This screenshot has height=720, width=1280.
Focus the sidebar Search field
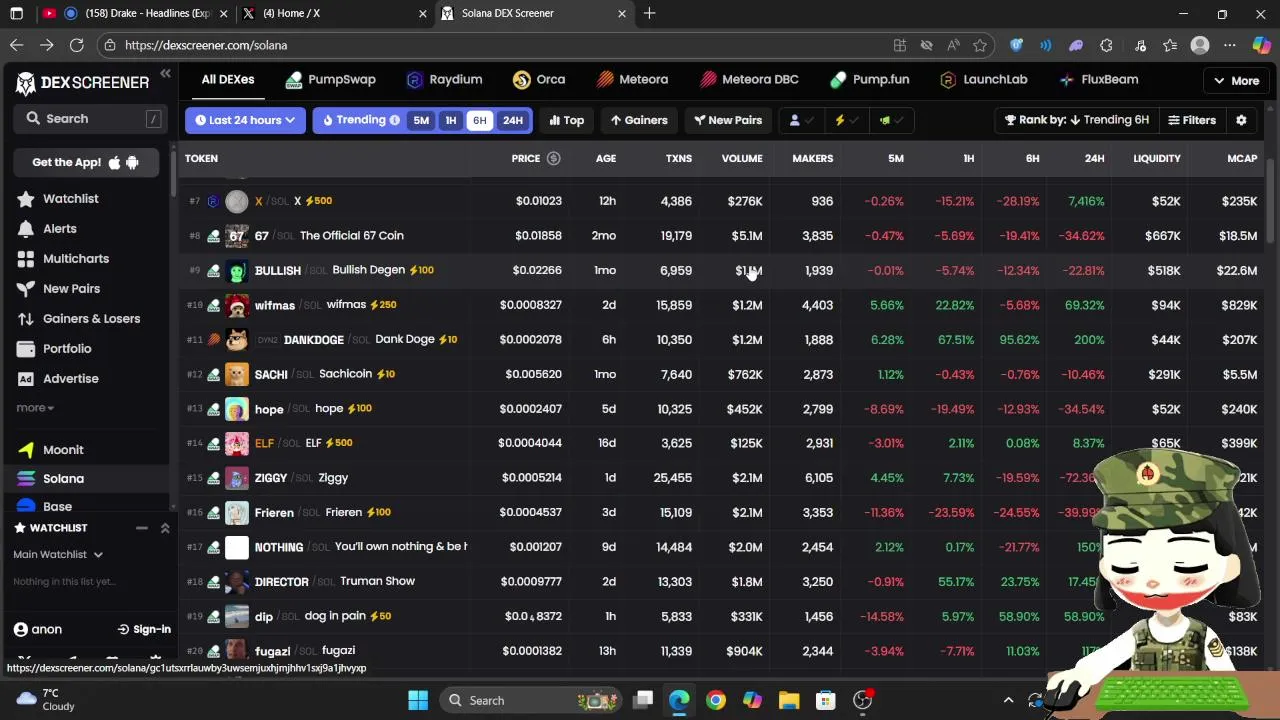(x=90, y=118)
